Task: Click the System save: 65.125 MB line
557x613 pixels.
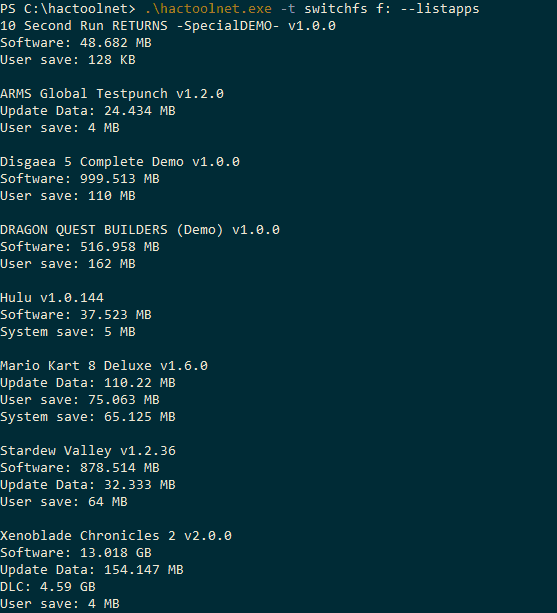Action: (x=88, y=417)
